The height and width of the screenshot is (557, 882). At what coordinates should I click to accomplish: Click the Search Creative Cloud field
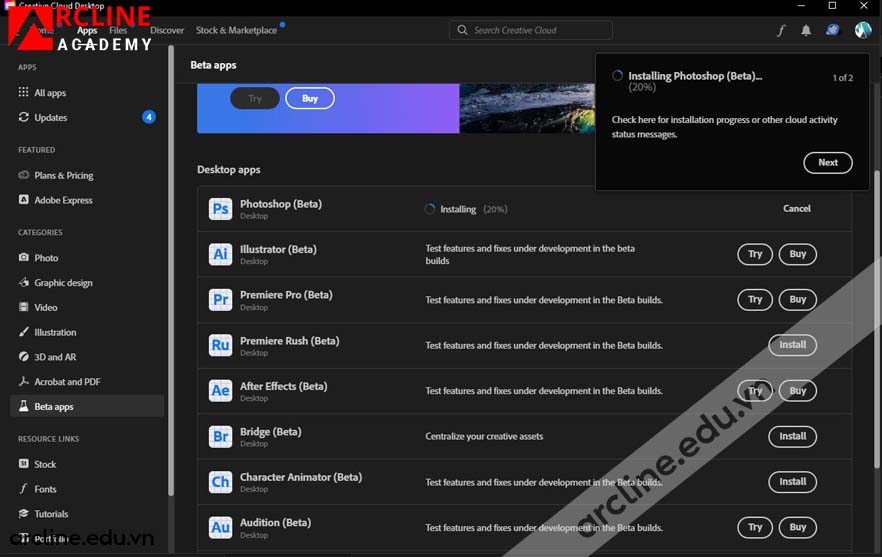tap(530, 30)
